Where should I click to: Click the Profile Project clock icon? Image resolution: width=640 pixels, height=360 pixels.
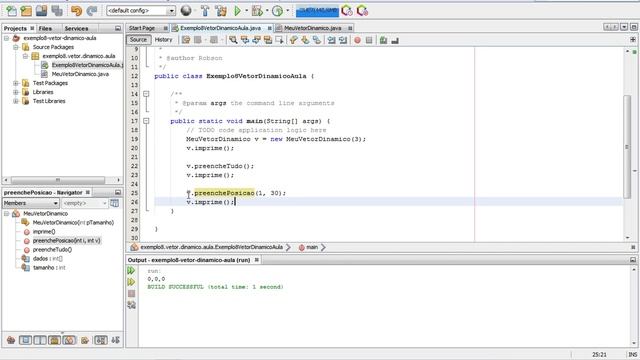coord(278,11)
